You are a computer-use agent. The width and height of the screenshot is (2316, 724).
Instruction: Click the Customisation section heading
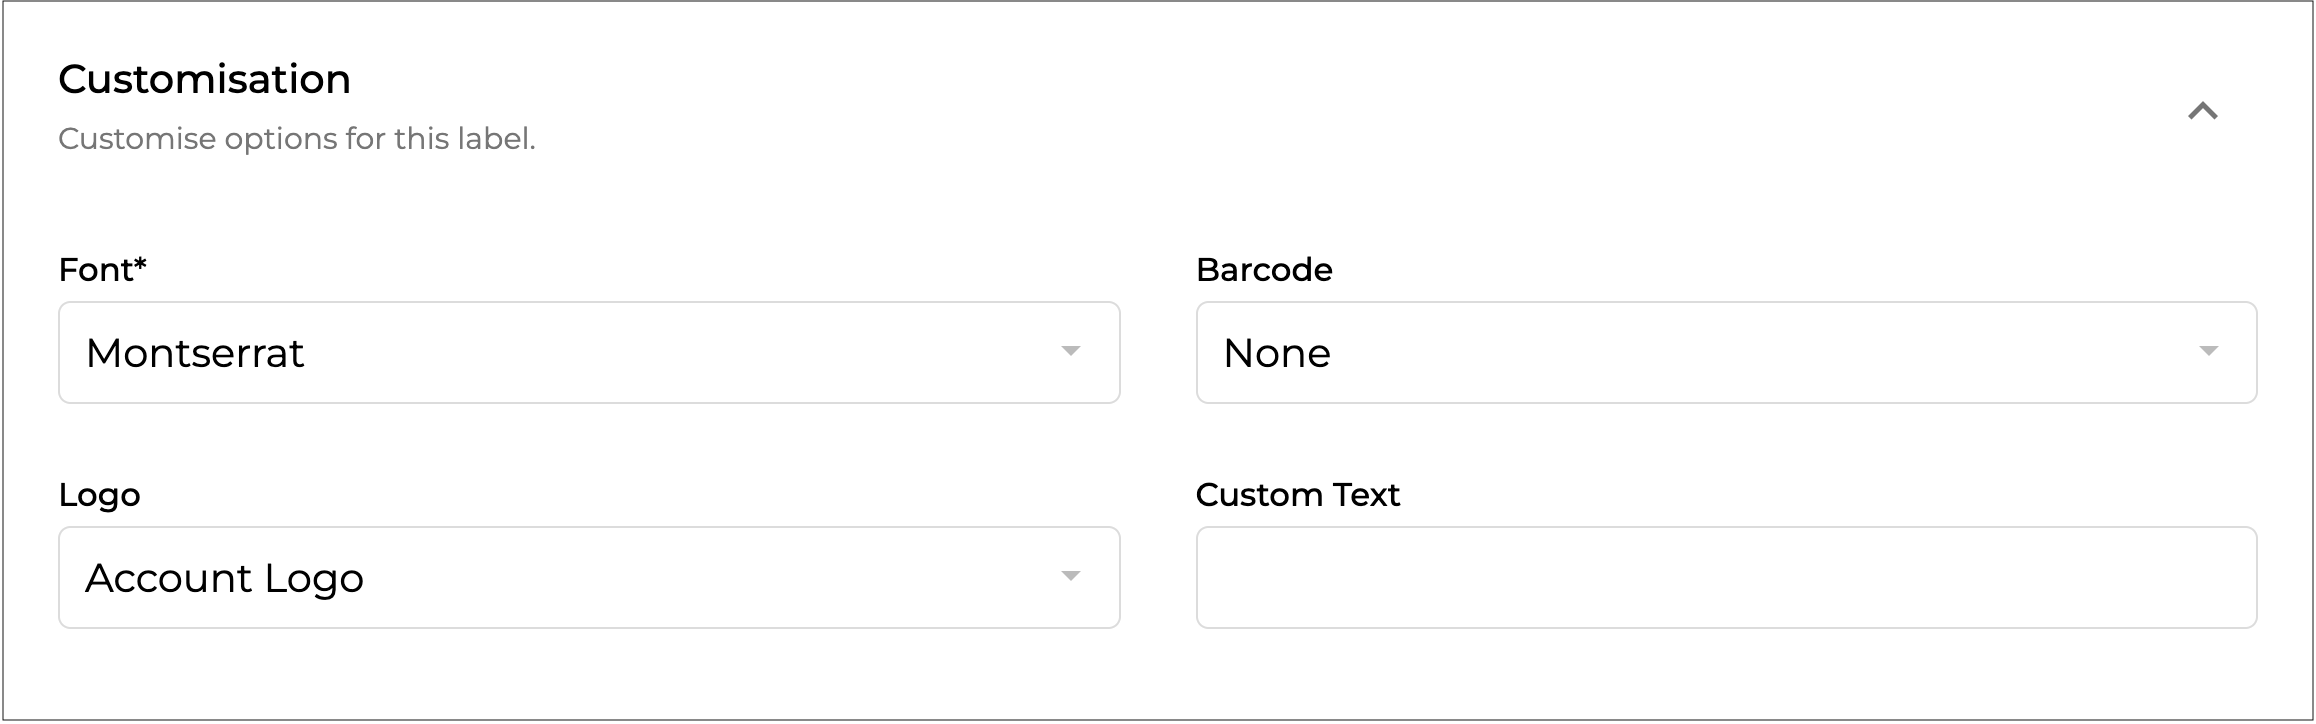coord(205,79)
